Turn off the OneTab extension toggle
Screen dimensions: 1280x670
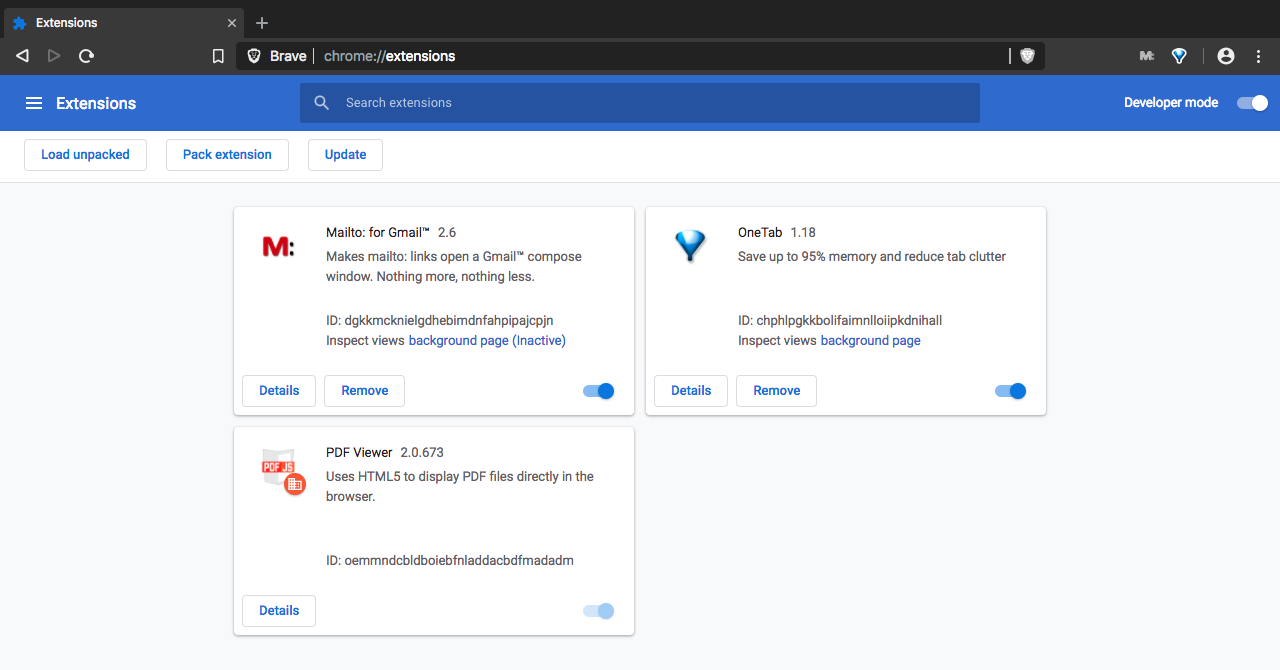pyautogui.click(x=1011, y=391)
